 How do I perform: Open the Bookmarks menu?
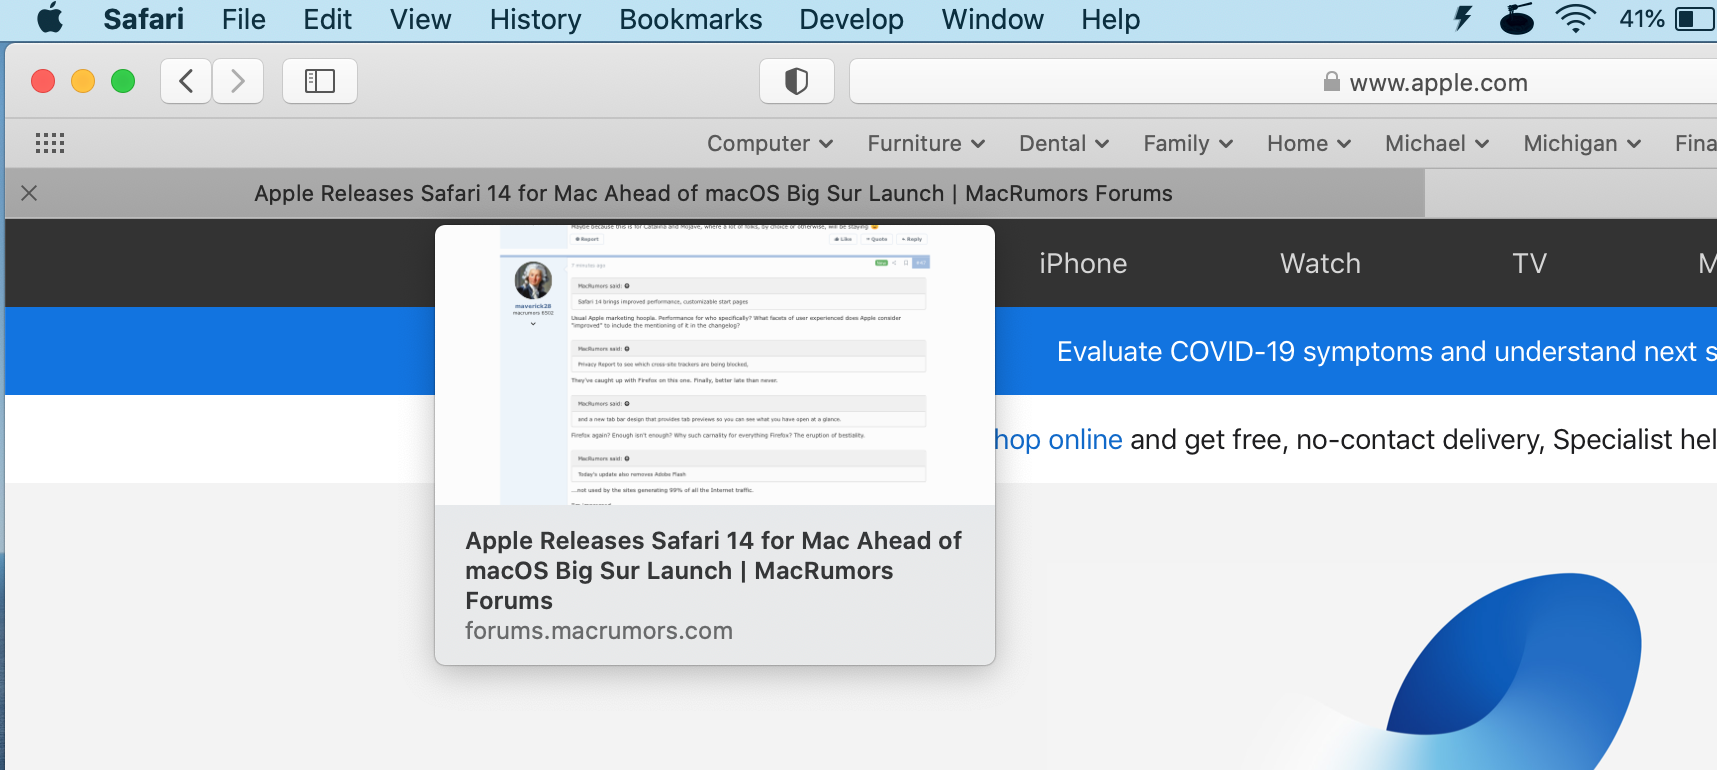coord(691,19)
